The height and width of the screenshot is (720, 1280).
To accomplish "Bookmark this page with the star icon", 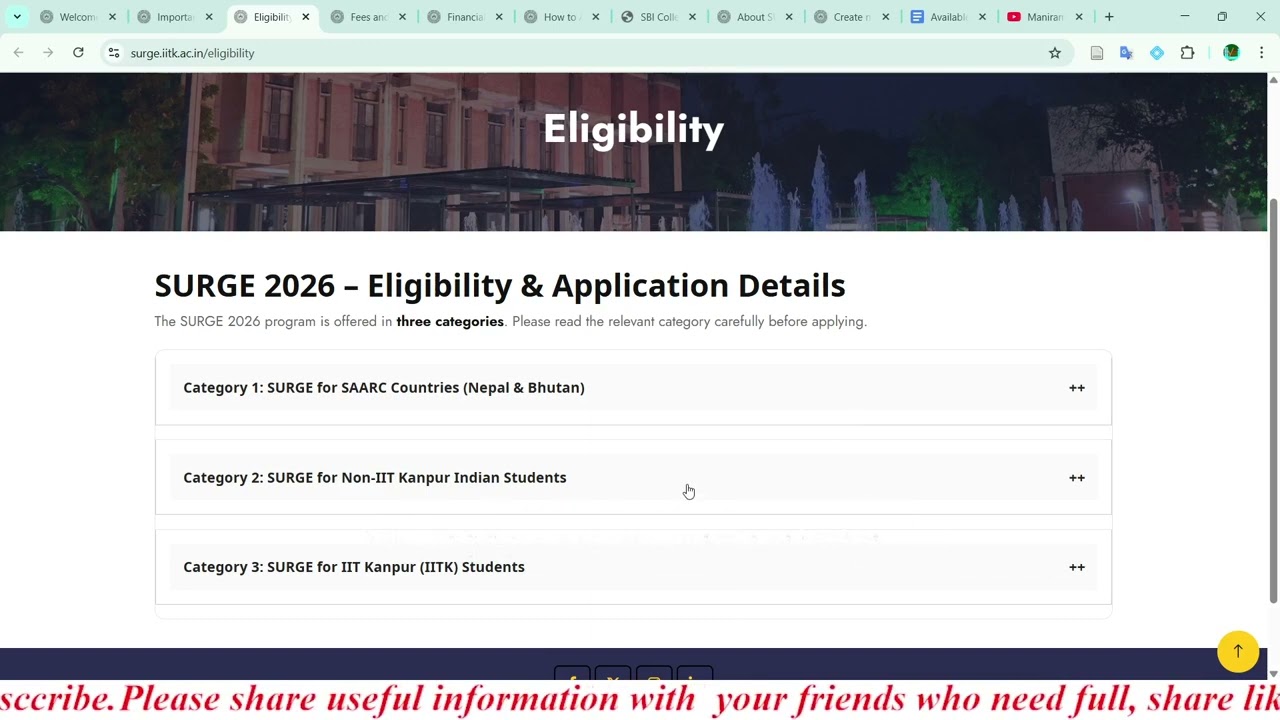I will 1055,53.
